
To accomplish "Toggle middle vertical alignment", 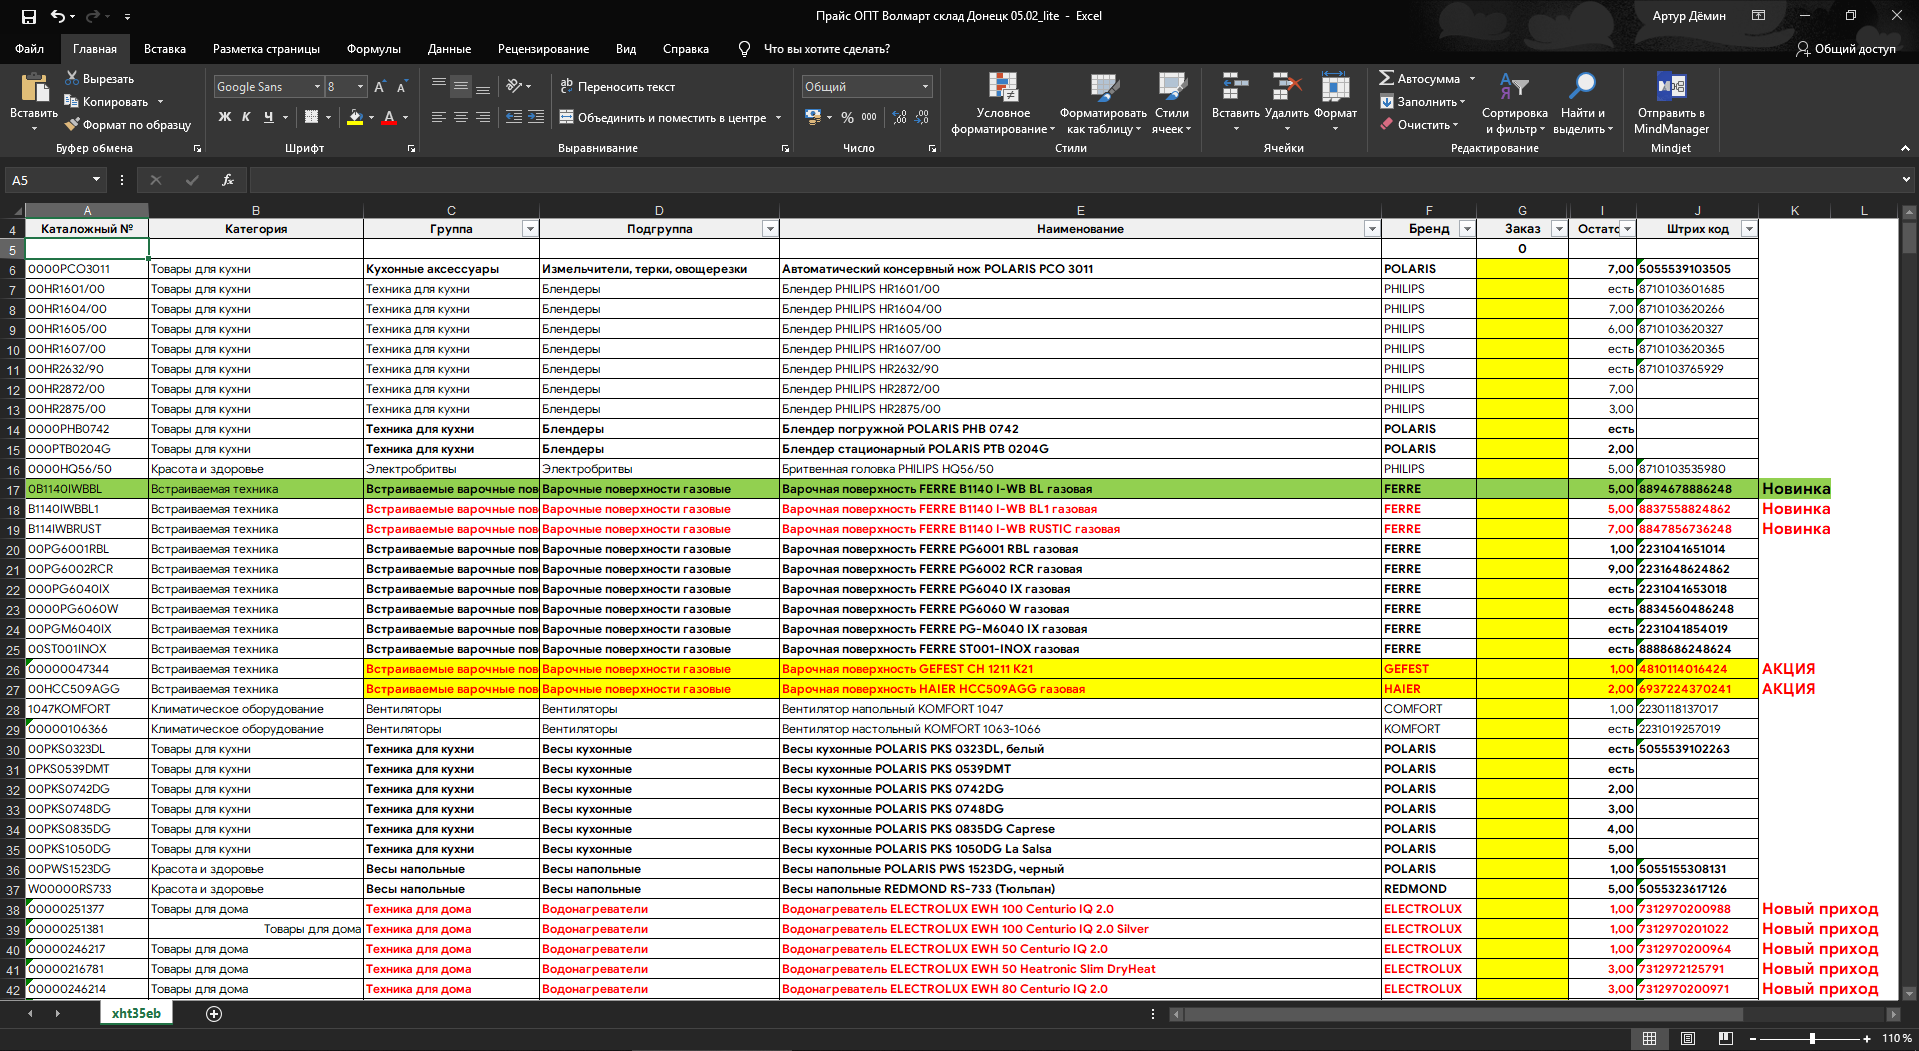I will point(461,87).
